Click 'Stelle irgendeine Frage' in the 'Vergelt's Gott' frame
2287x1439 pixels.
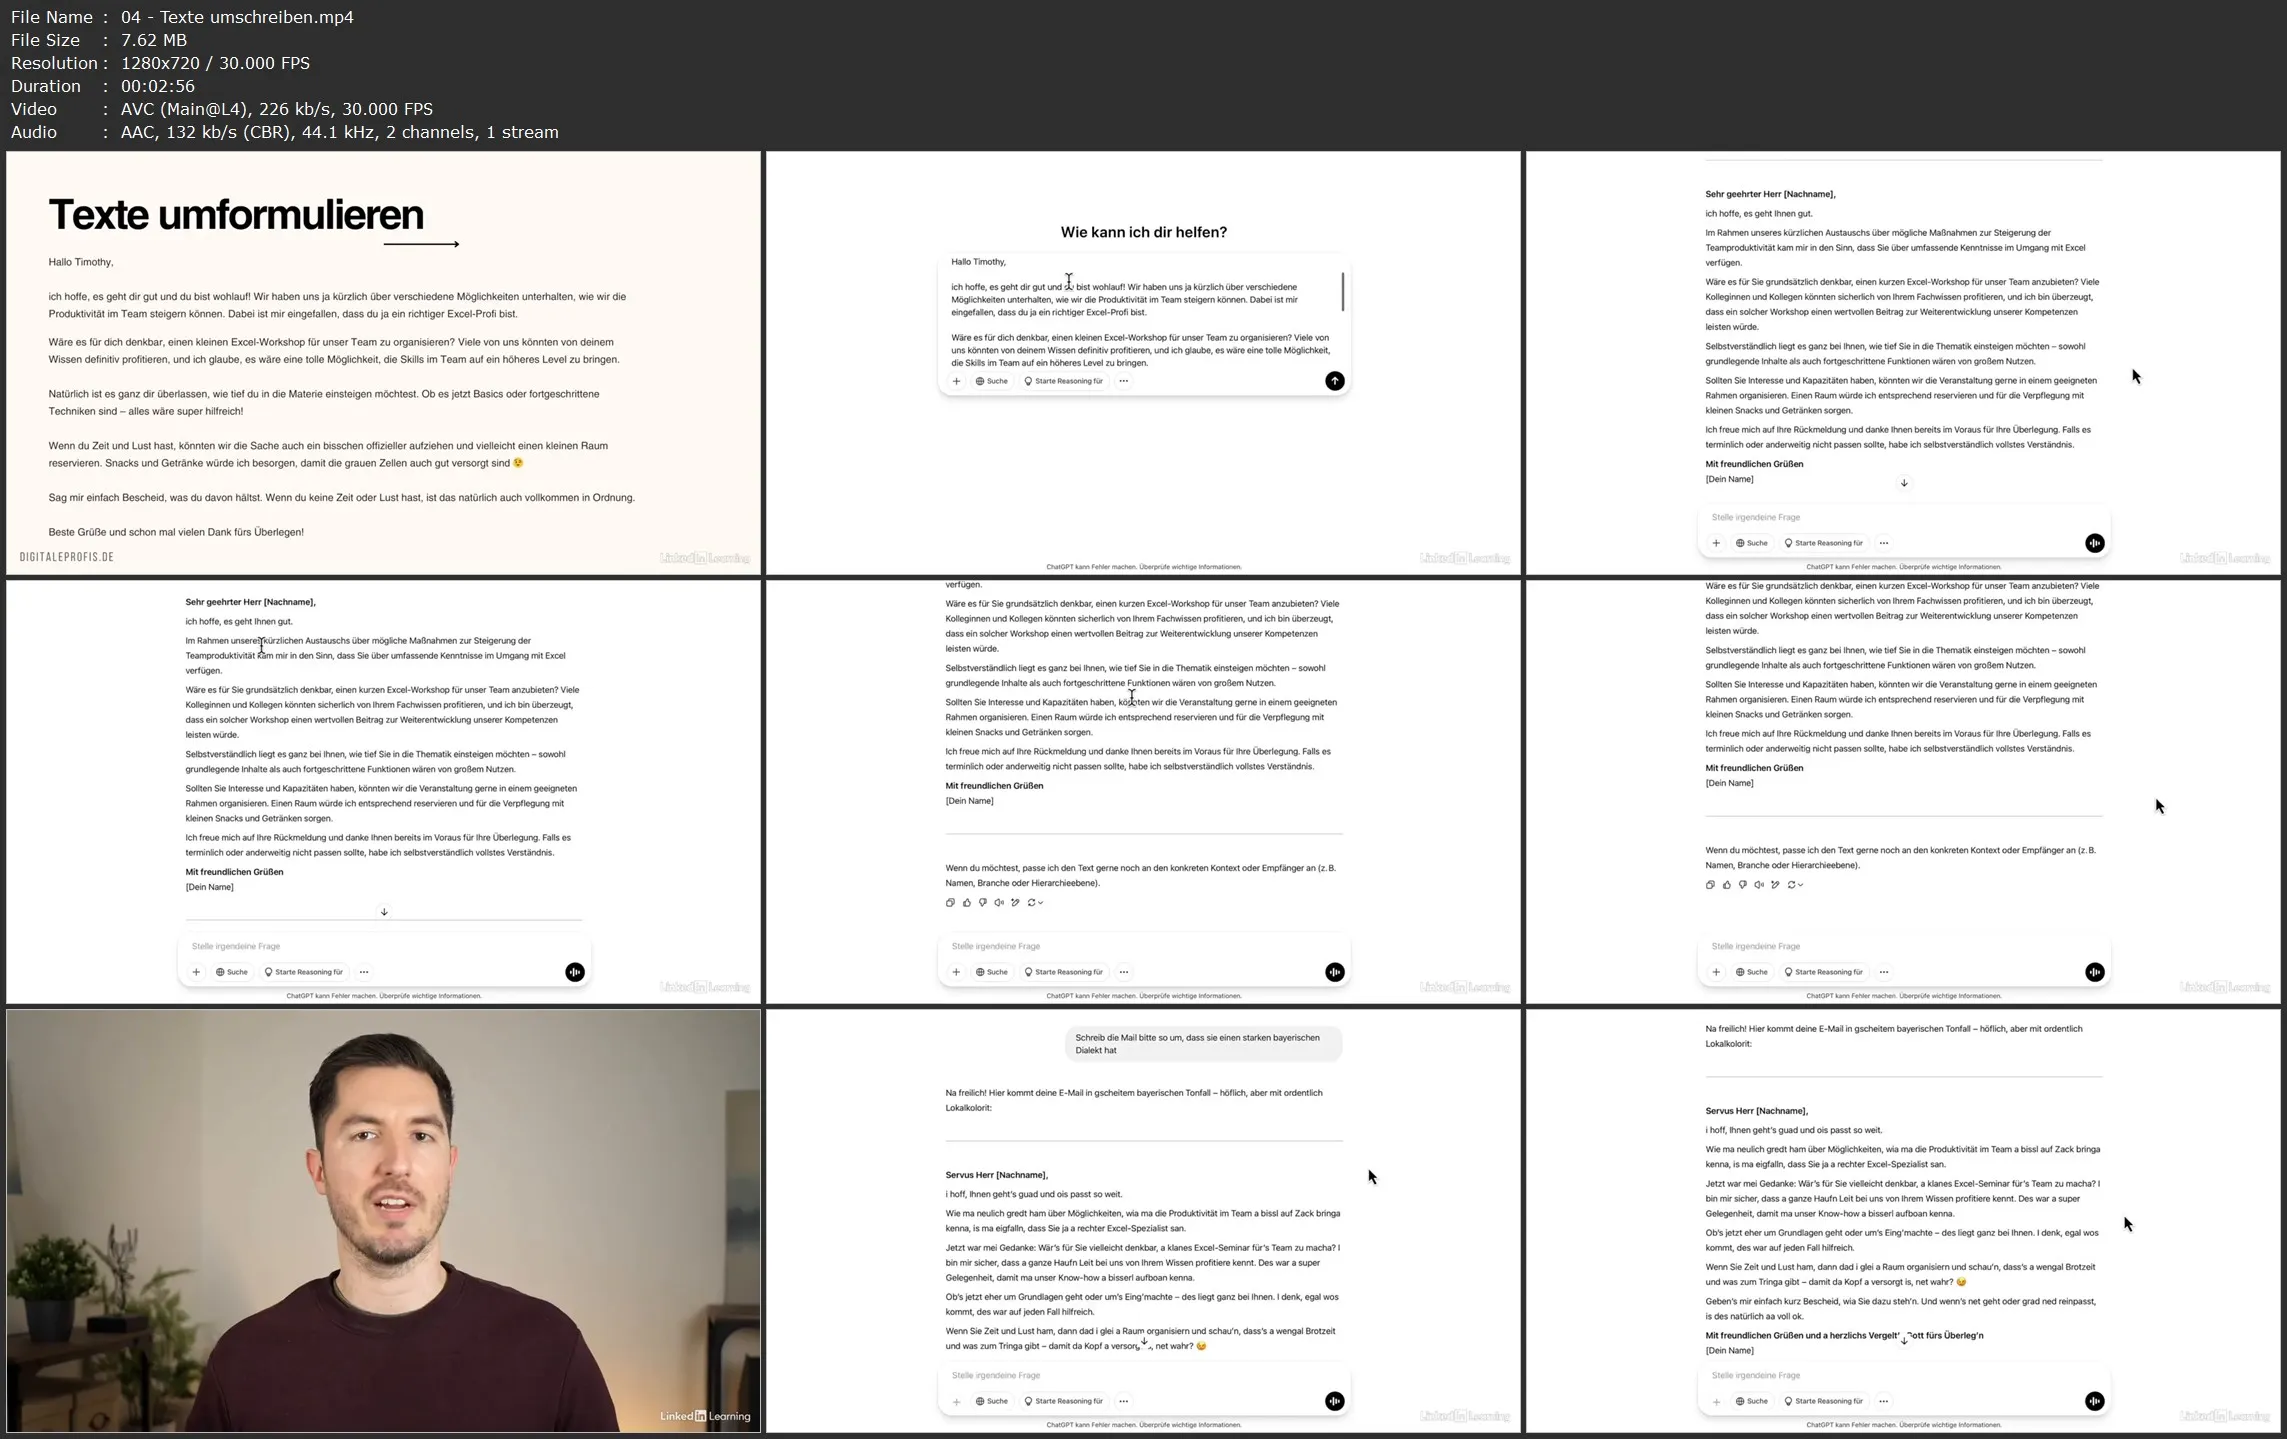[x=1755, y=1375]
